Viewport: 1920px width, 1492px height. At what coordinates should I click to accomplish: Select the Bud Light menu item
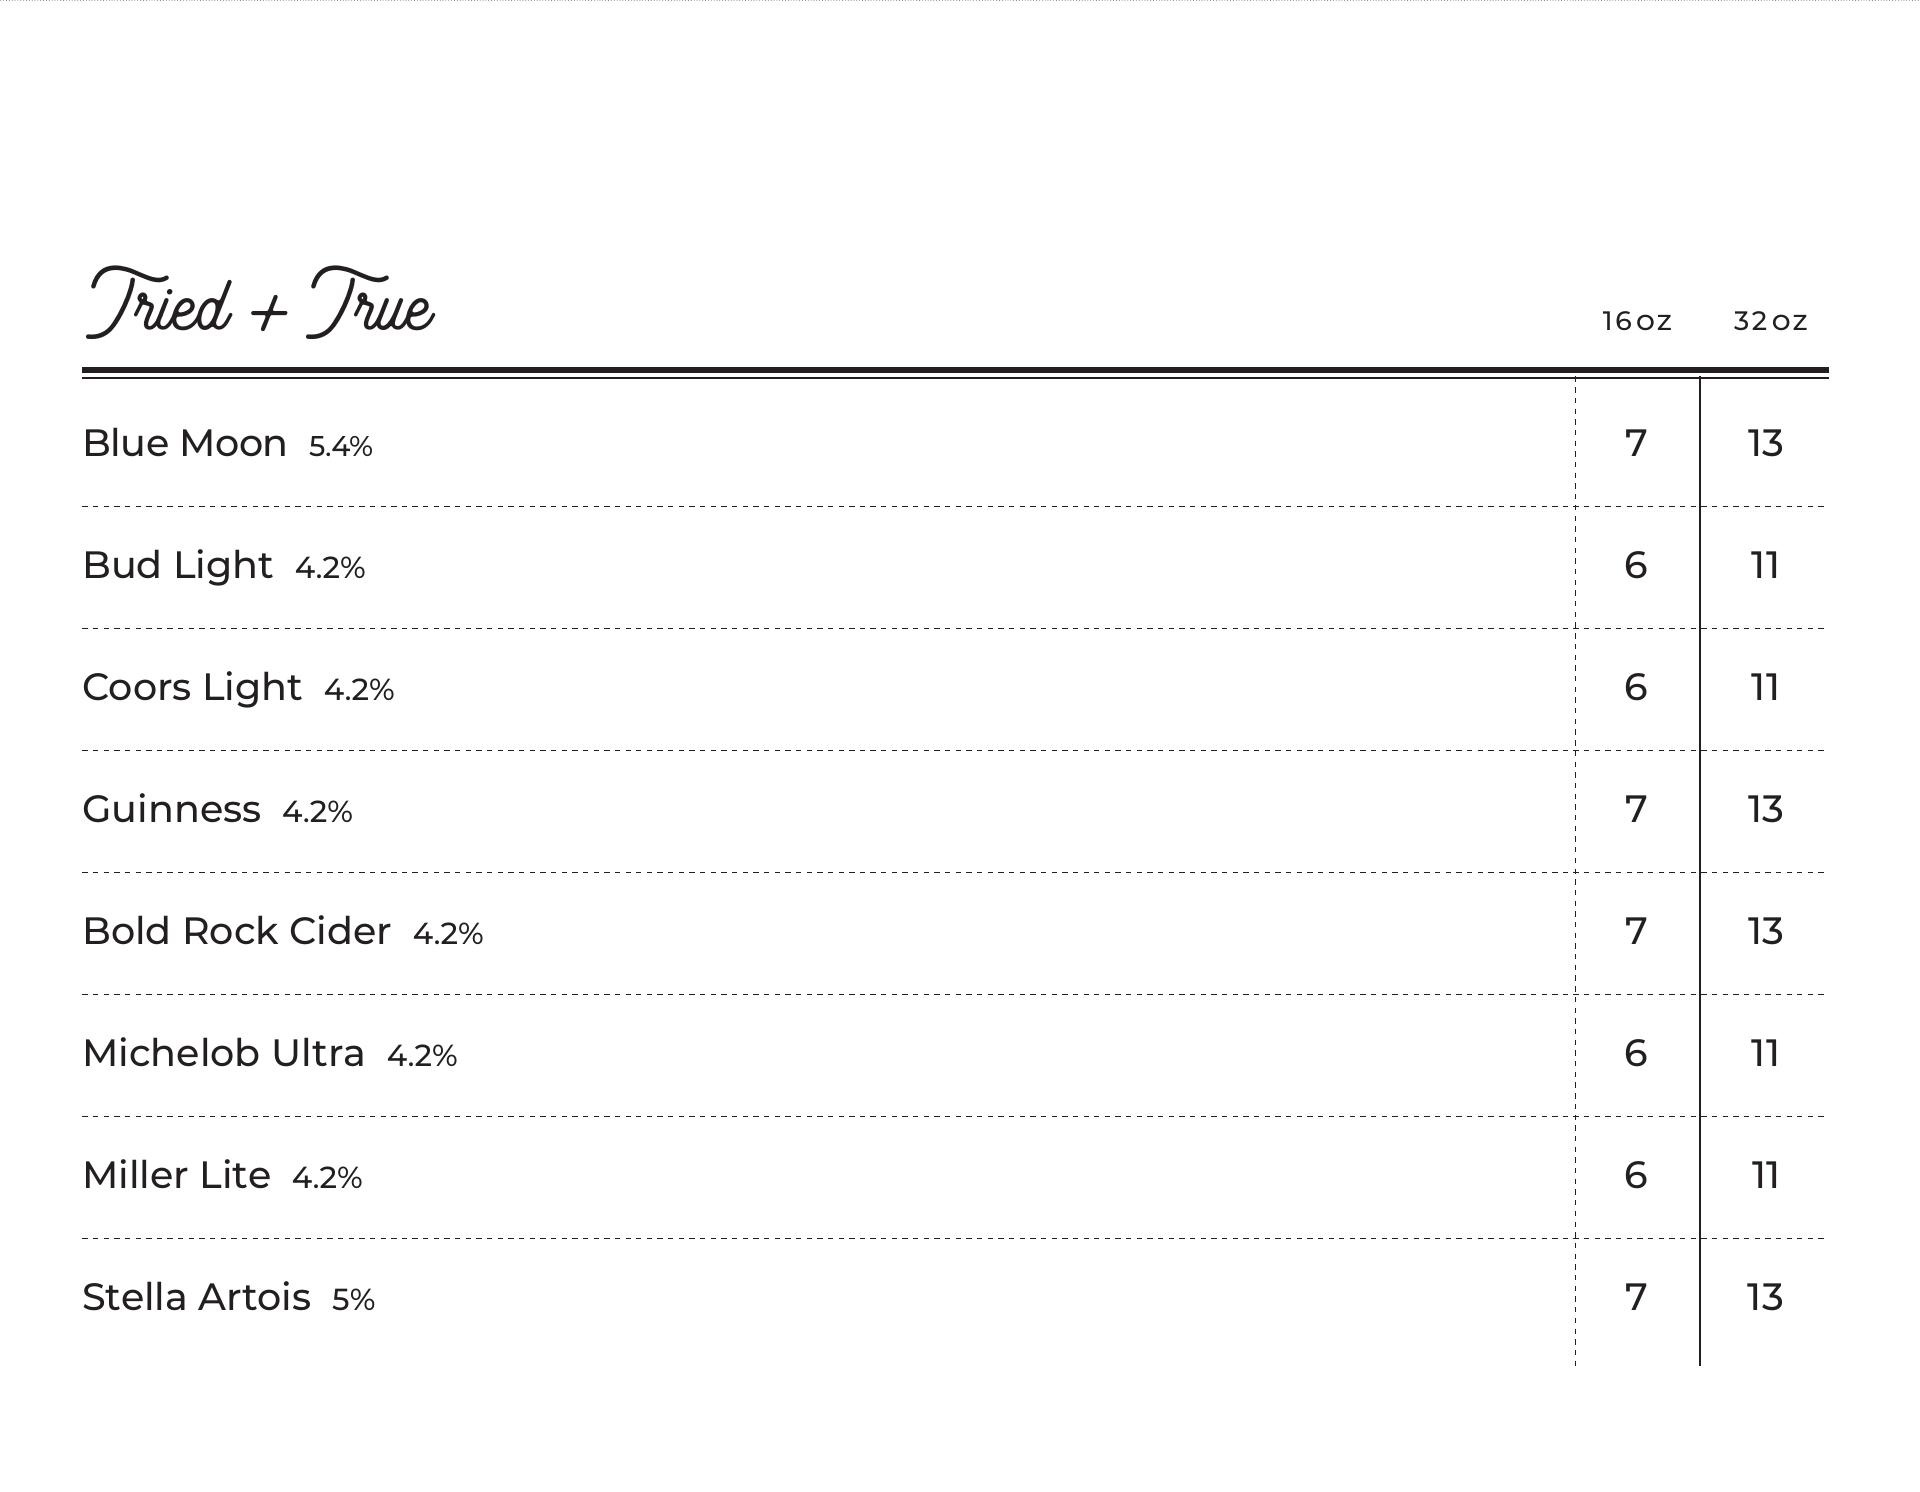(177, 565)
